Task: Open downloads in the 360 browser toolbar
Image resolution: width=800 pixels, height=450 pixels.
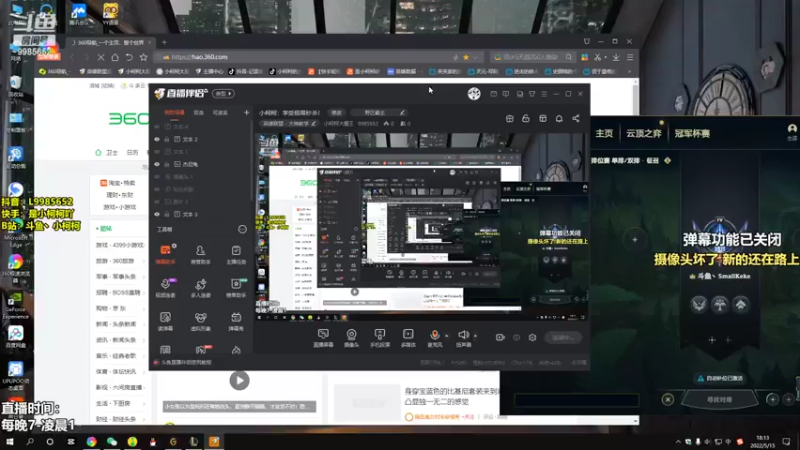Action: click(616, 57)
